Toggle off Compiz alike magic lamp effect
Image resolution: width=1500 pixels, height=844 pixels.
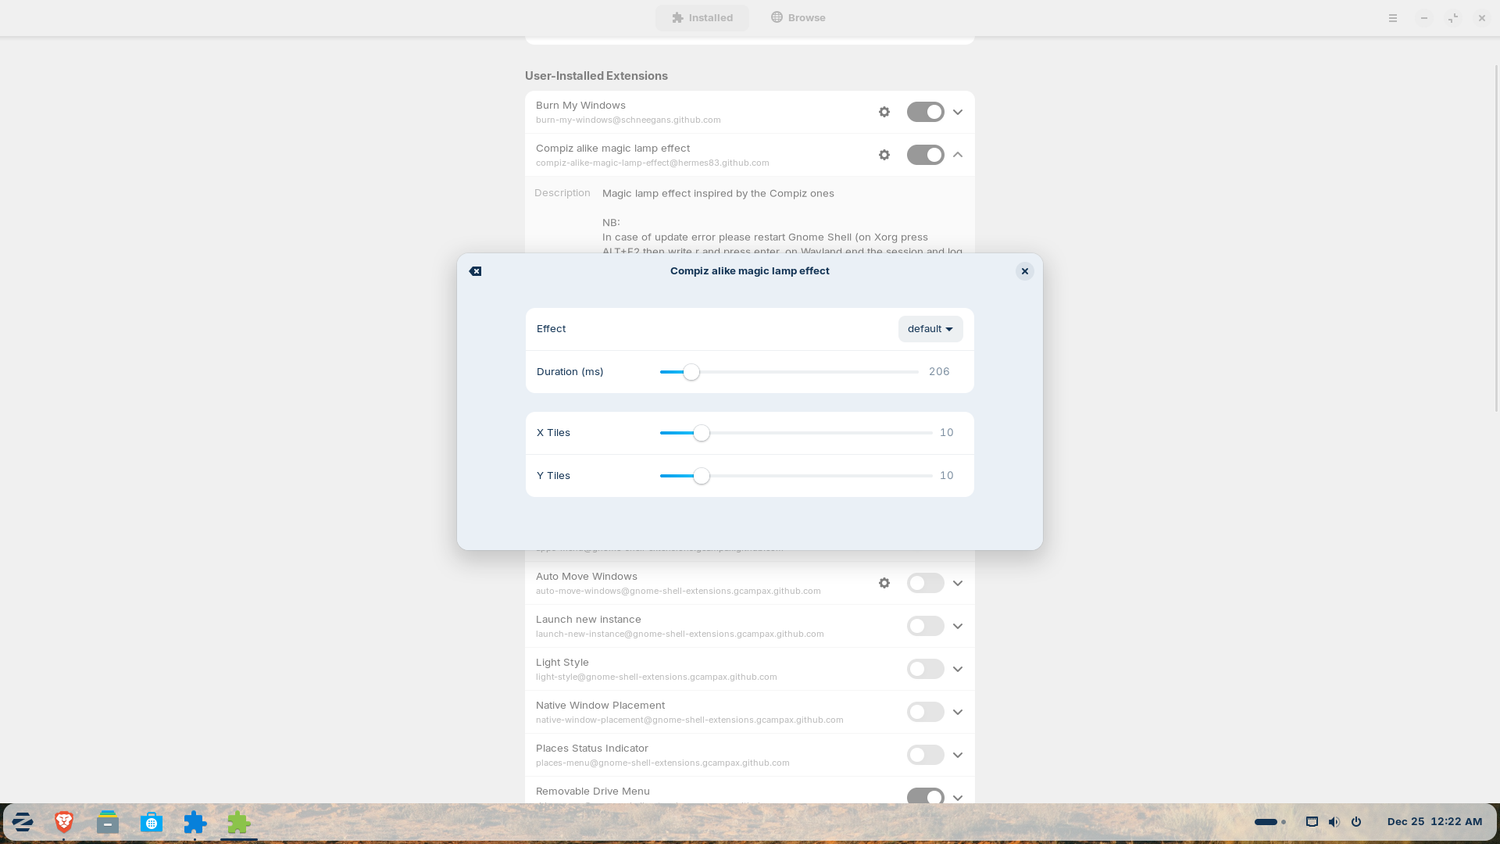[x=925, y=155]
